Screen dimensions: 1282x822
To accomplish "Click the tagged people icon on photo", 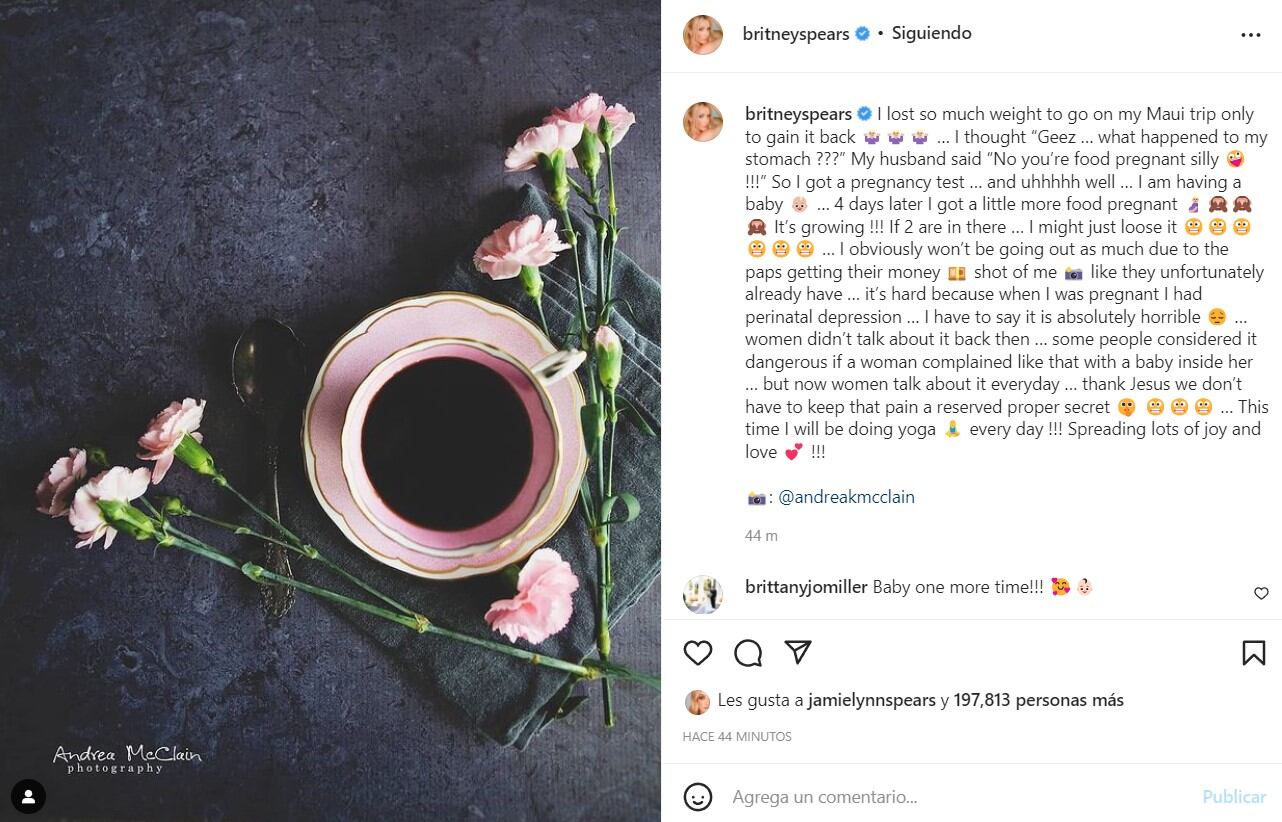I will tap(29, 797).
